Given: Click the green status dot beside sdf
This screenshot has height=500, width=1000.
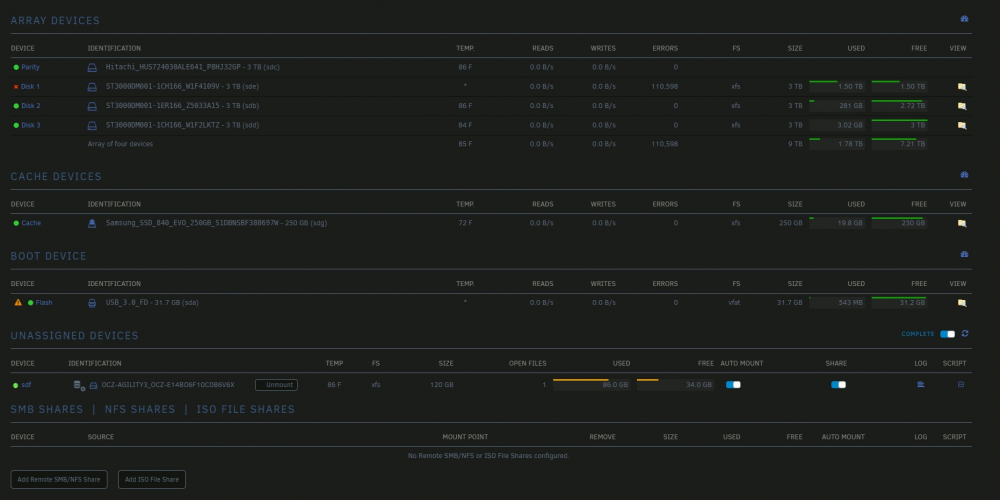Looking at the screenshot, I should click(16, 385).
